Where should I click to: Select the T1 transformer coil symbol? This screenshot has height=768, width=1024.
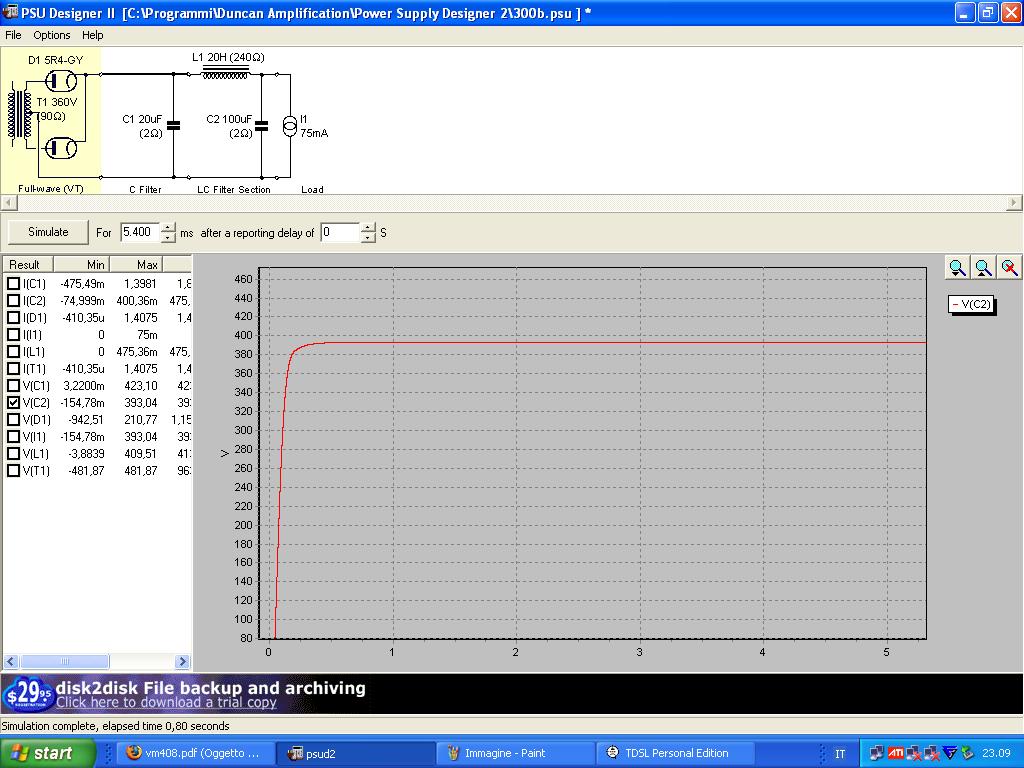pyautogui.click(x=20, y=114)
